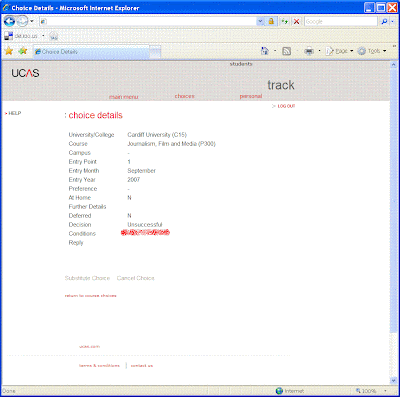Open the Tools menu
Screen dimensions: 400x397
click(x=372, y=51)
